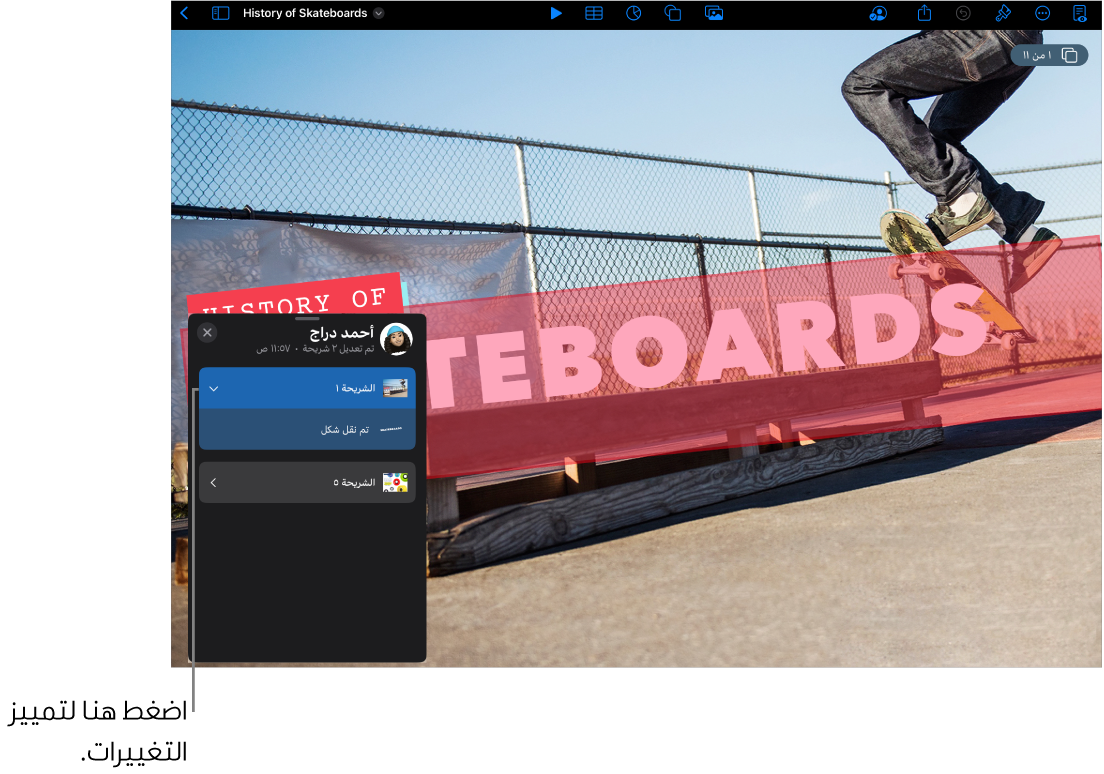
Task: Undo the last action
Action: [963, 13]
